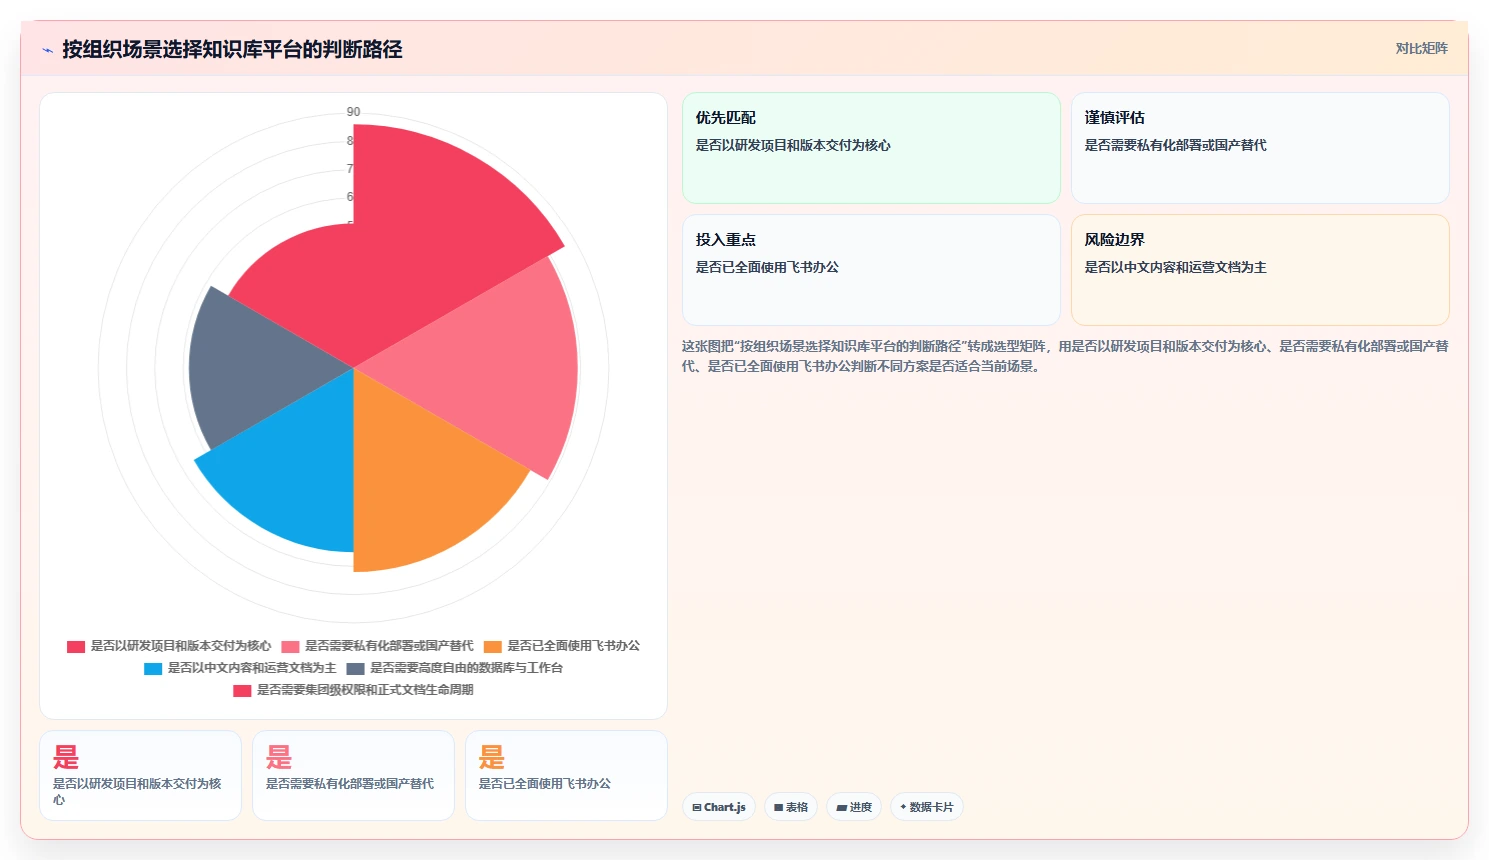Select stat card 是否以研发项目和版本交付为核心
1489x860 pixels.
[x=140, y=775]
